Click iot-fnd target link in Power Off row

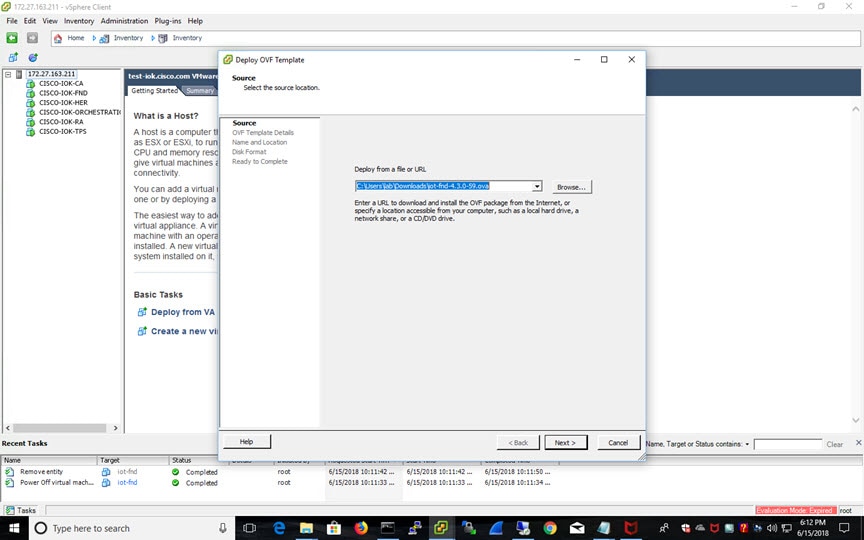click(127, 483)
